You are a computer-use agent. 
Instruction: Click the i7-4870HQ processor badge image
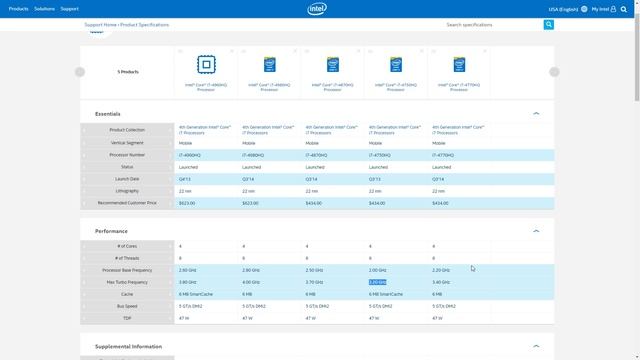333,64
